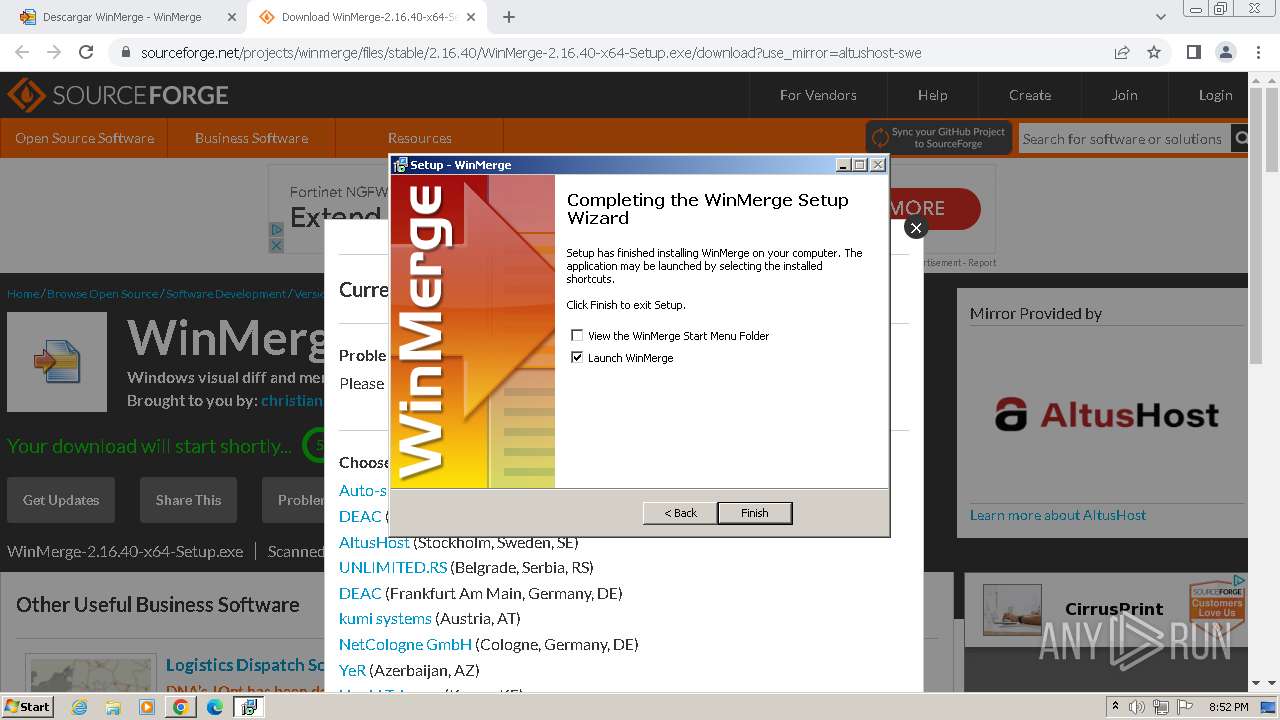Image resolution: width=1280 pixels, height=720 pixels.
Task: Open Software Development breadcrumb link
Action: pos(226,294)
